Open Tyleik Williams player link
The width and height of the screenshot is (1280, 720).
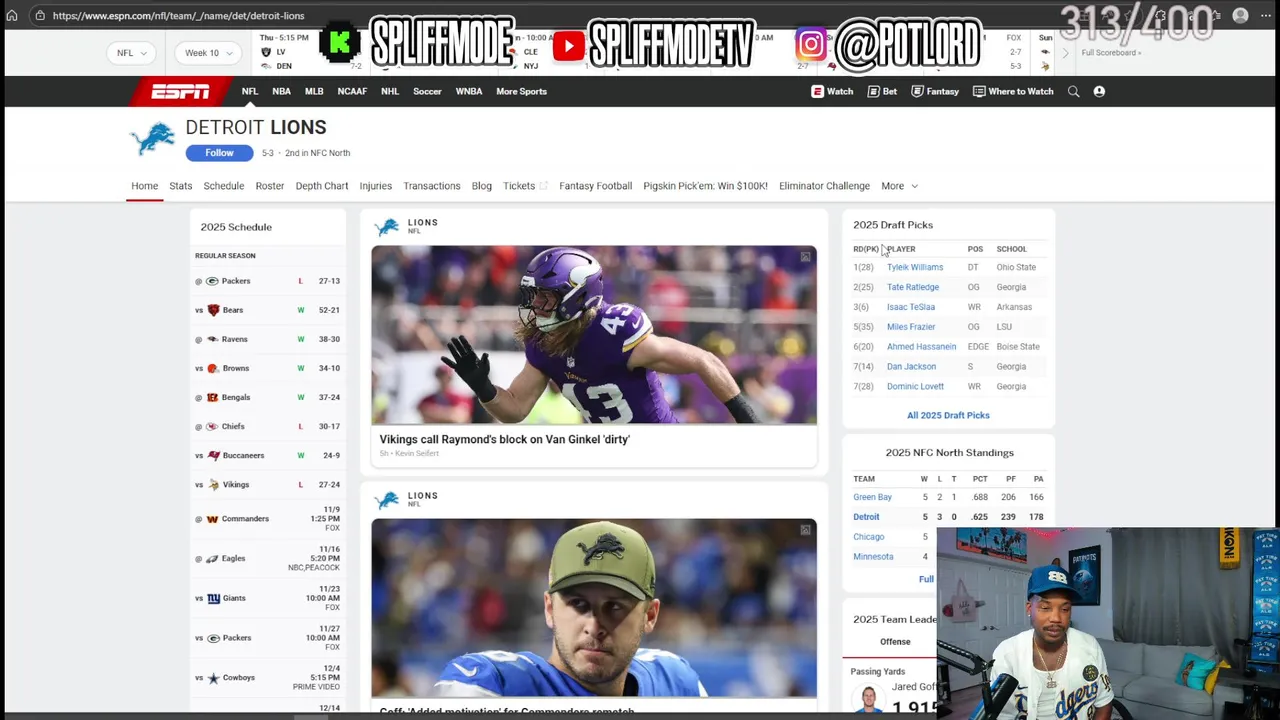tap(915, 267)
